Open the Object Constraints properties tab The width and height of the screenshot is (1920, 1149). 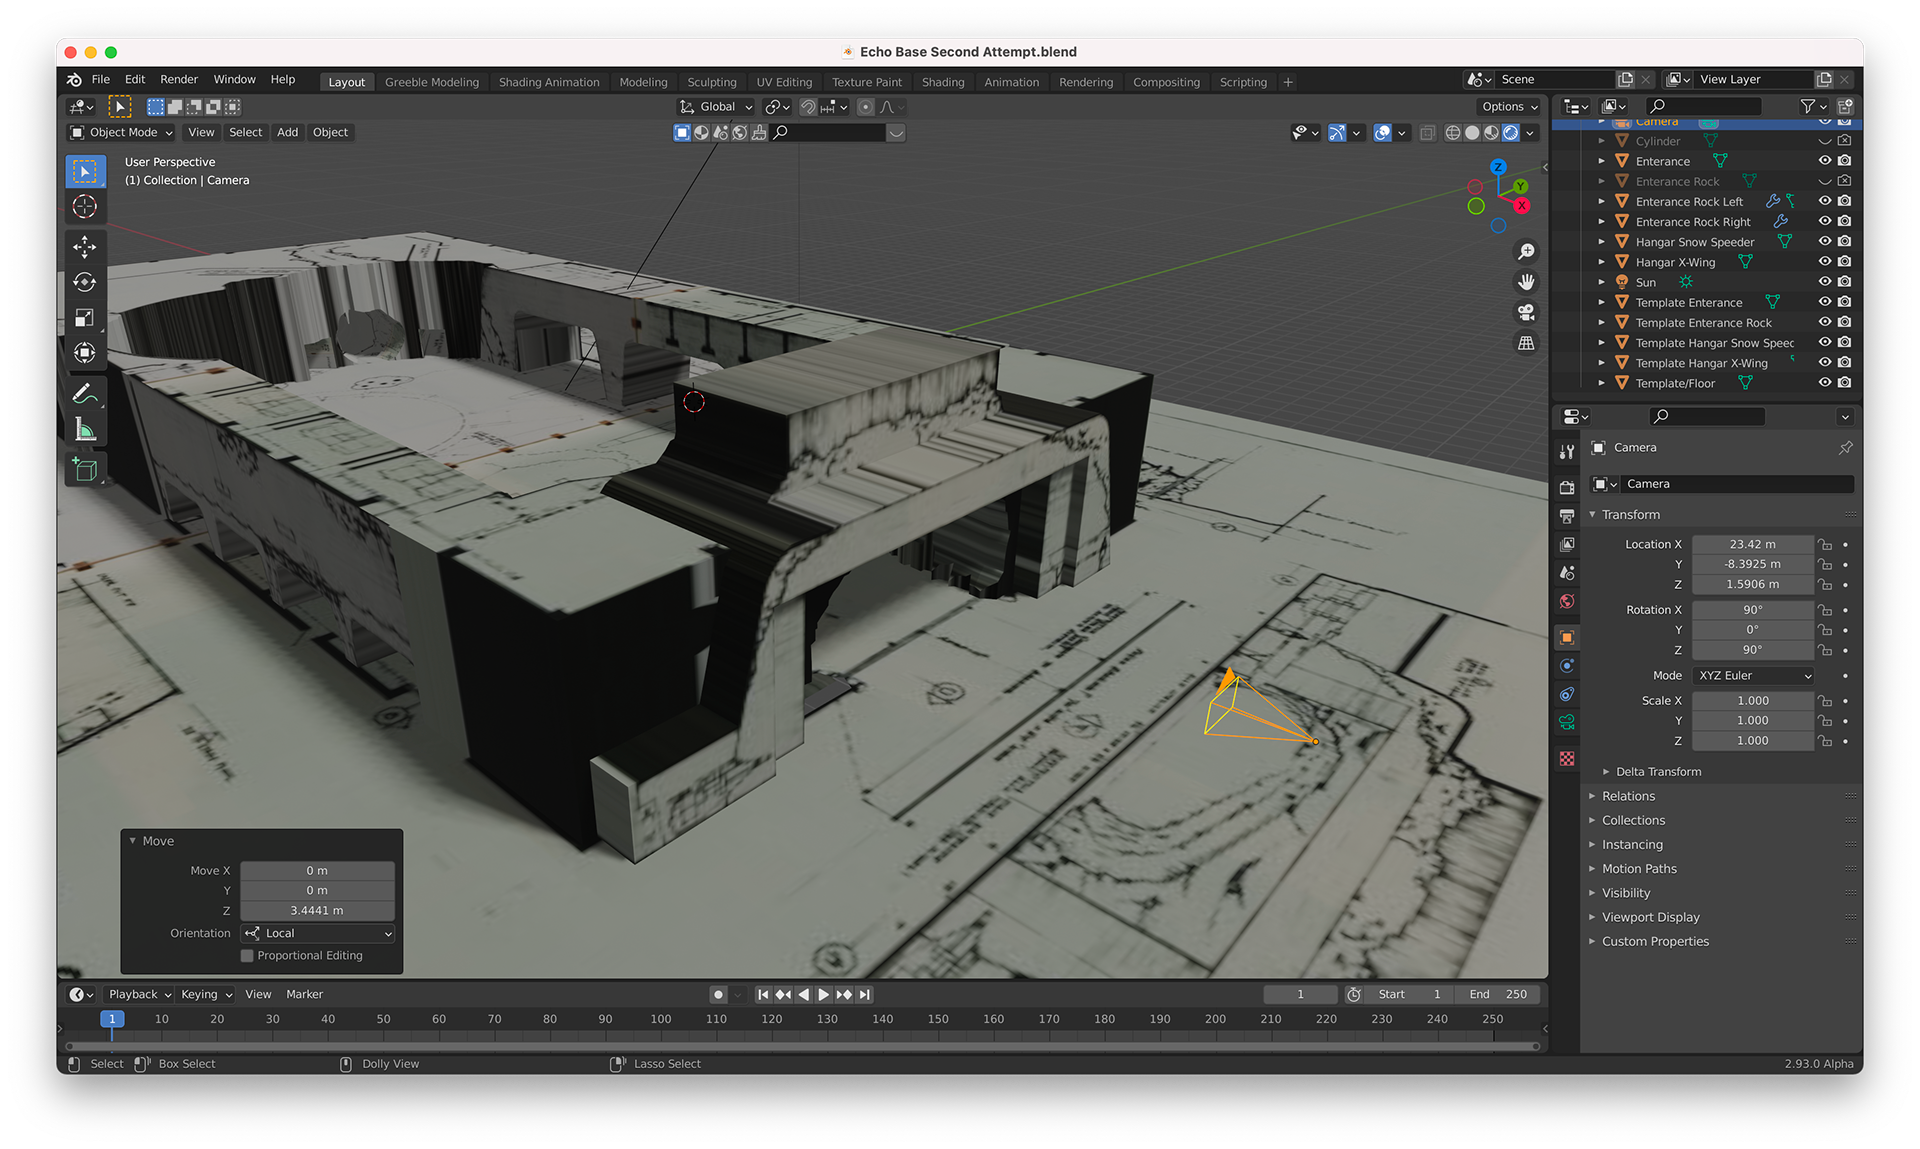pos(1567,694)
